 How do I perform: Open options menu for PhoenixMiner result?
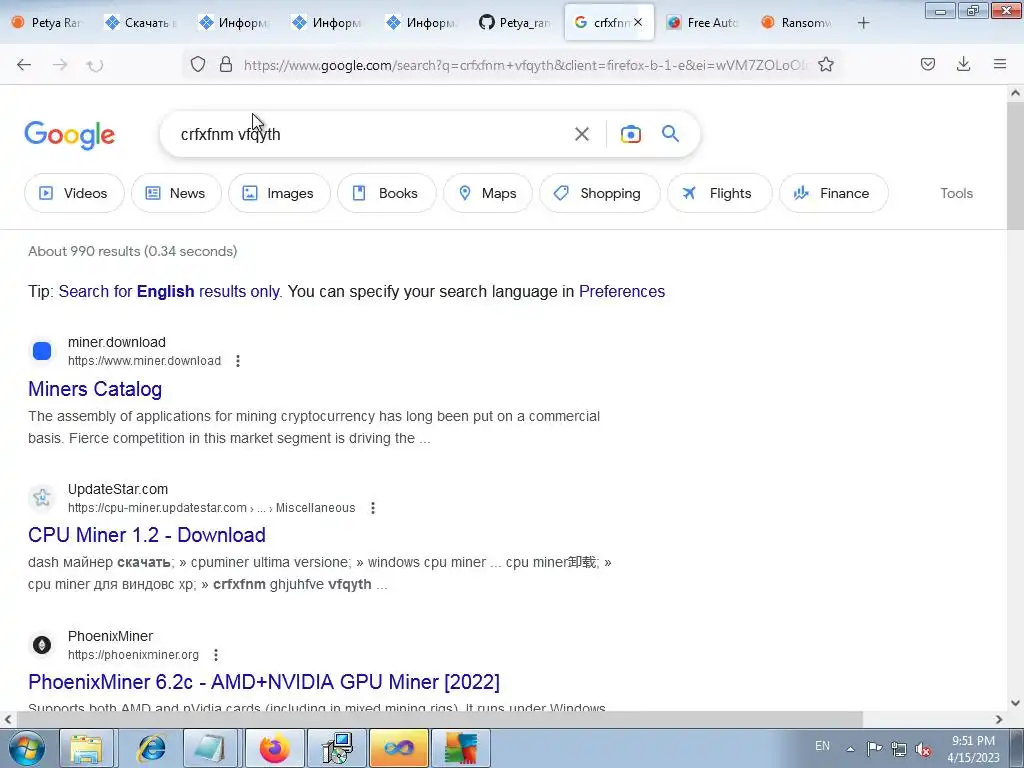coord(216,655)
